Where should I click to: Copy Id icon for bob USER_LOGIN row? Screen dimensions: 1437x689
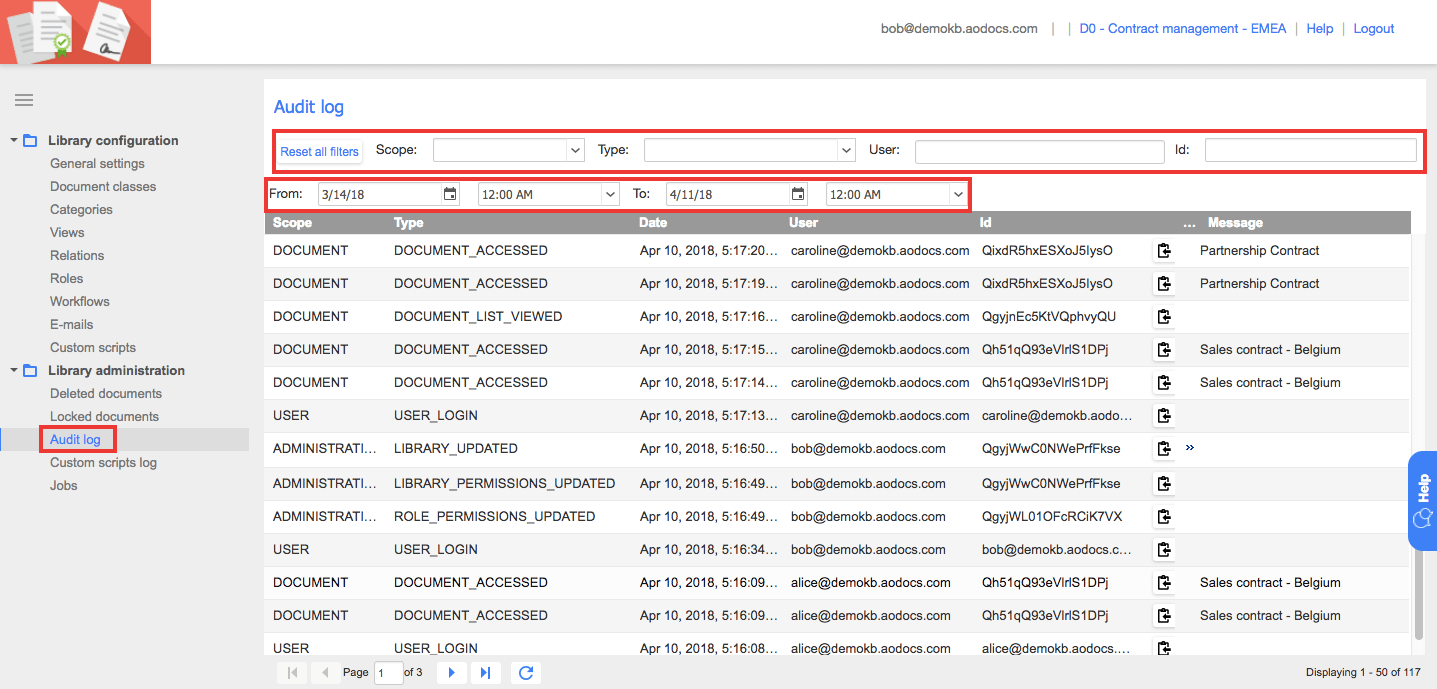1164,550
